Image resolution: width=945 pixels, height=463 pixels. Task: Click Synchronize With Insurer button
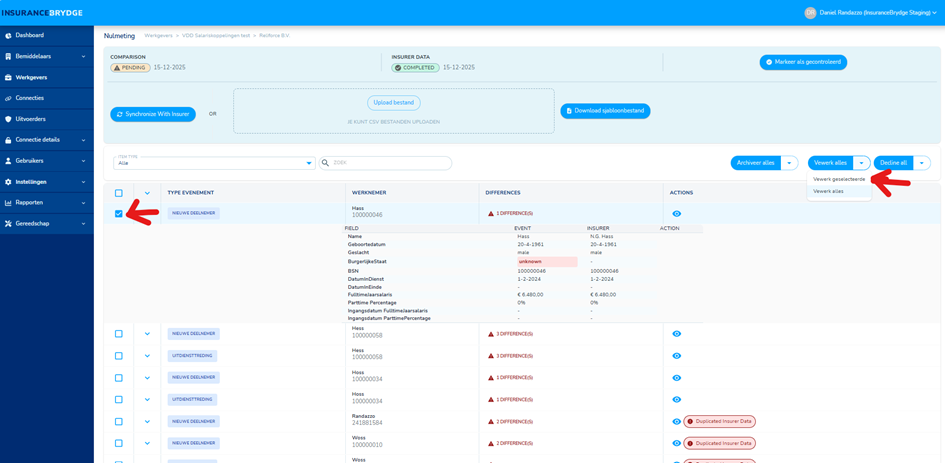point(153,114)
